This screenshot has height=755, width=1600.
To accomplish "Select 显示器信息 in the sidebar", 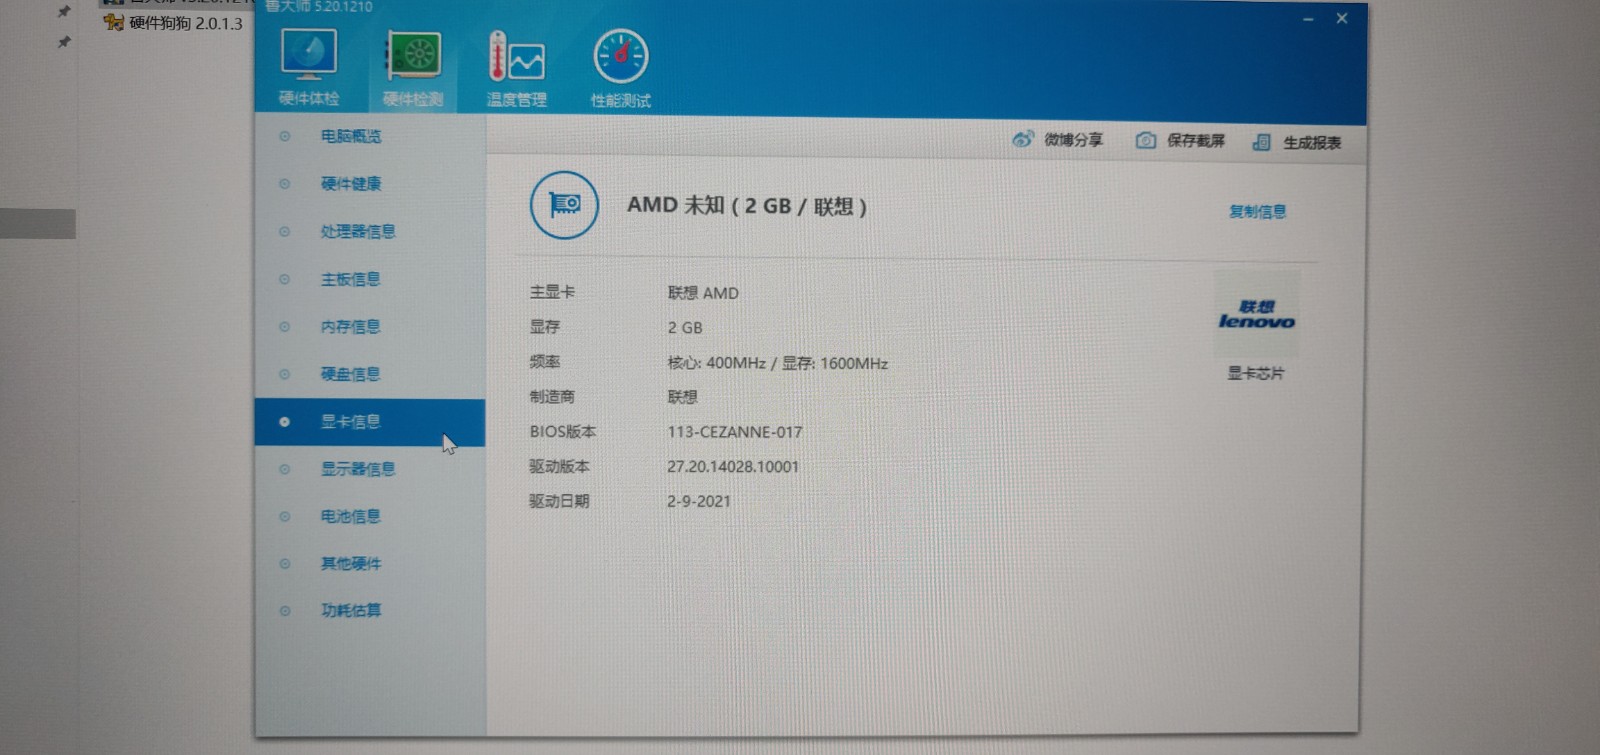I will pyautogui.click(x=370, y=469).
